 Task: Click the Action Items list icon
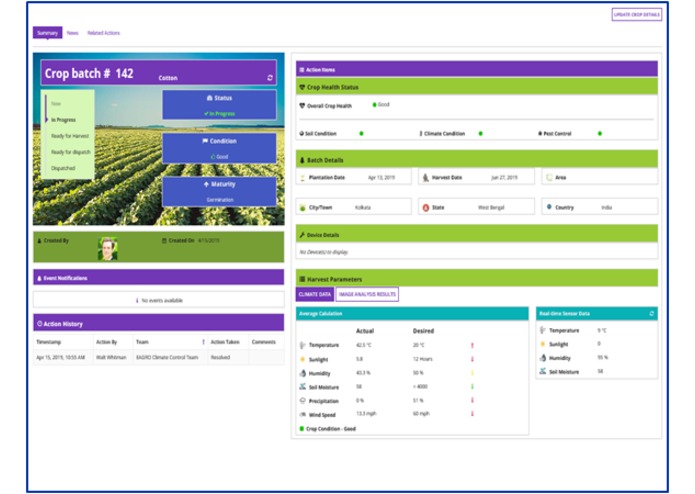pyautogui.click(x=302, y=70)
